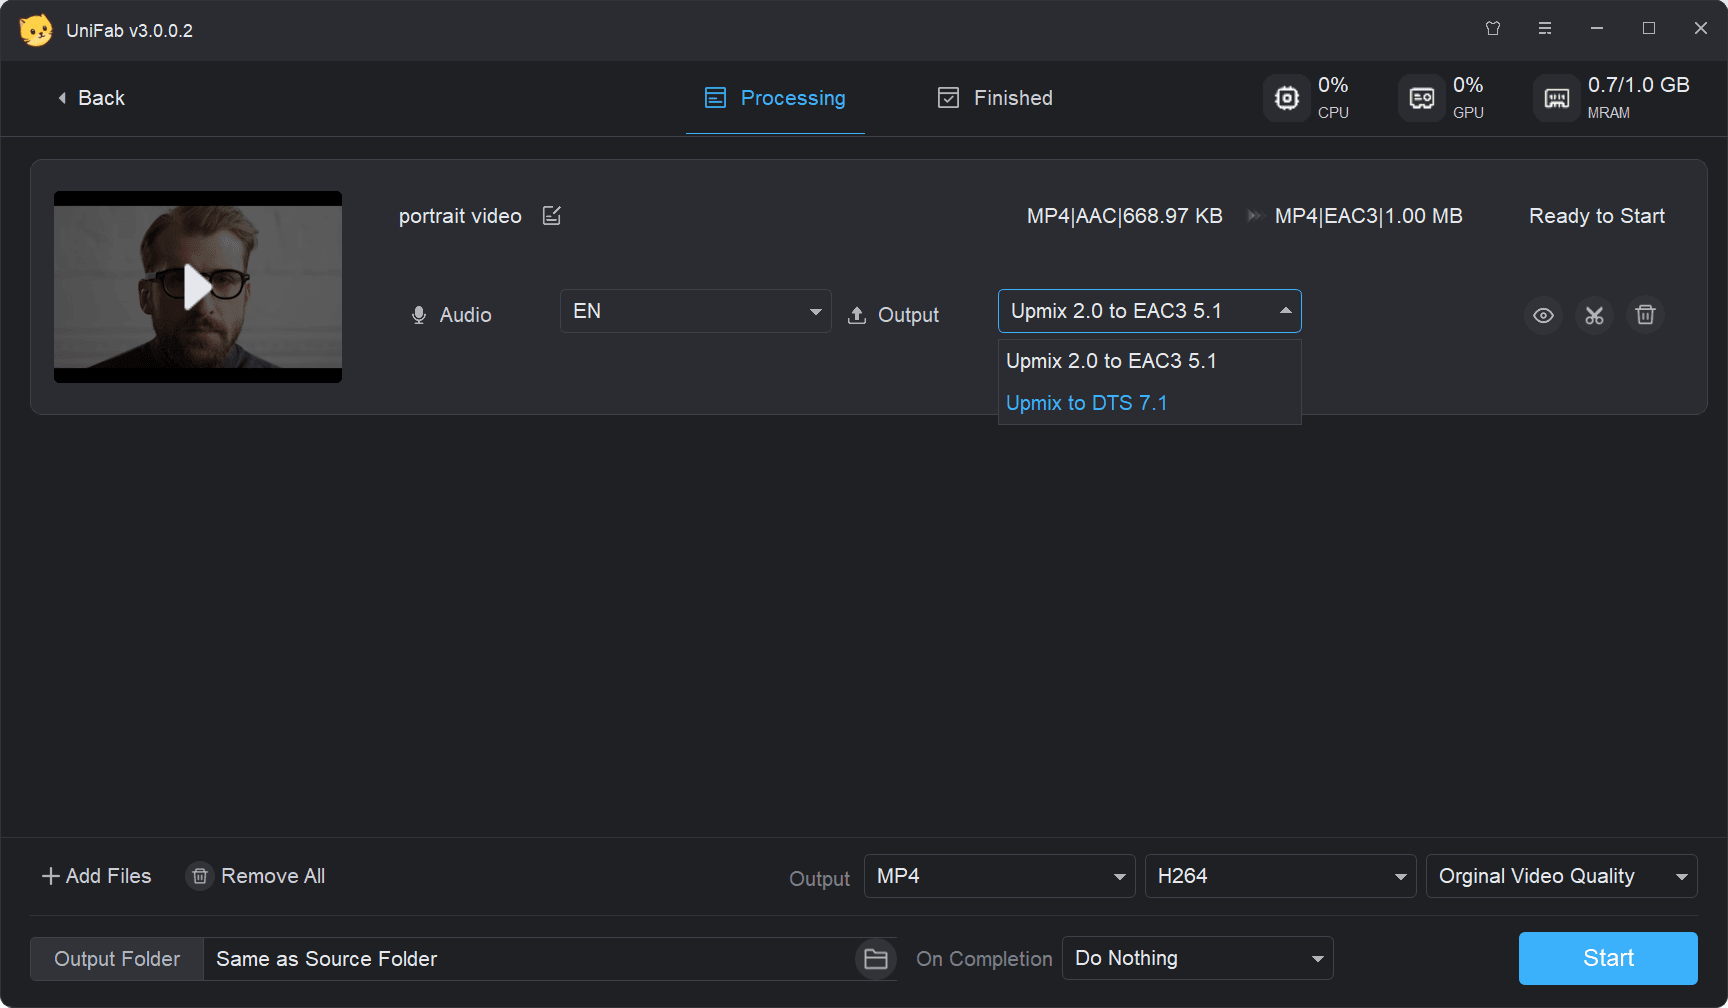Click the 0.7/1.0 GB memory value
The height and width of the screenshot is (1008, 1728).
tap(1639, 85)
